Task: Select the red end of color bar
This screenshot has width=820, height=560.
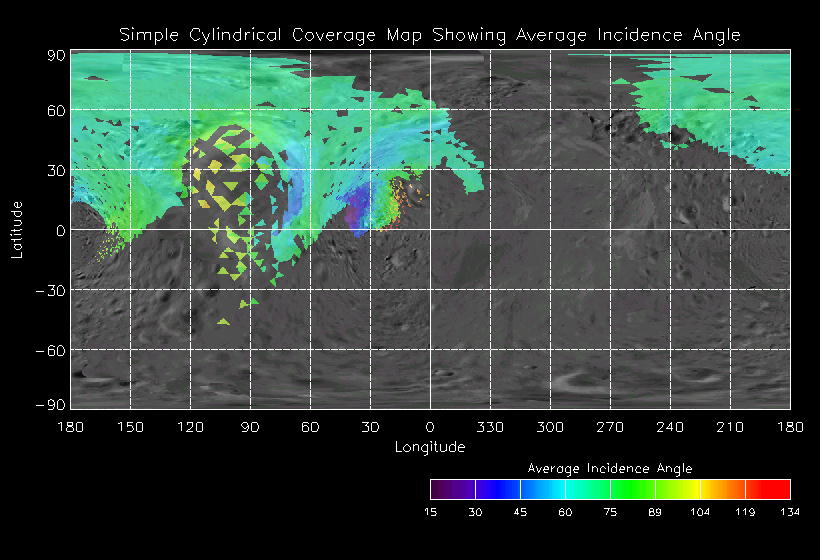Action: pyautogui.click(x=775, y=489)
